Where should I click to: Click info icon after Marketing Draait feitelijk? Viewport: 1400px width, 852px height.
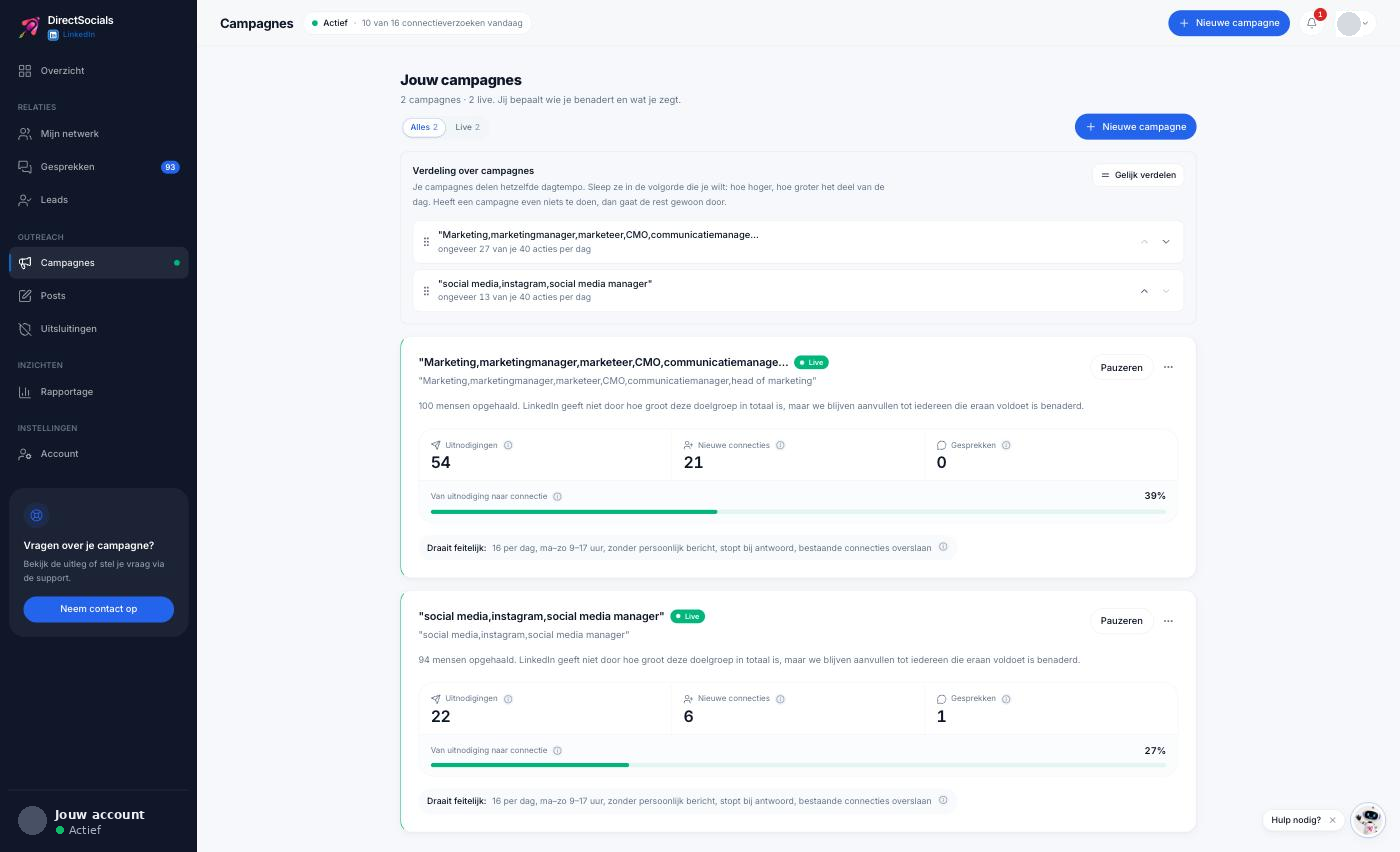click(943, 547)
